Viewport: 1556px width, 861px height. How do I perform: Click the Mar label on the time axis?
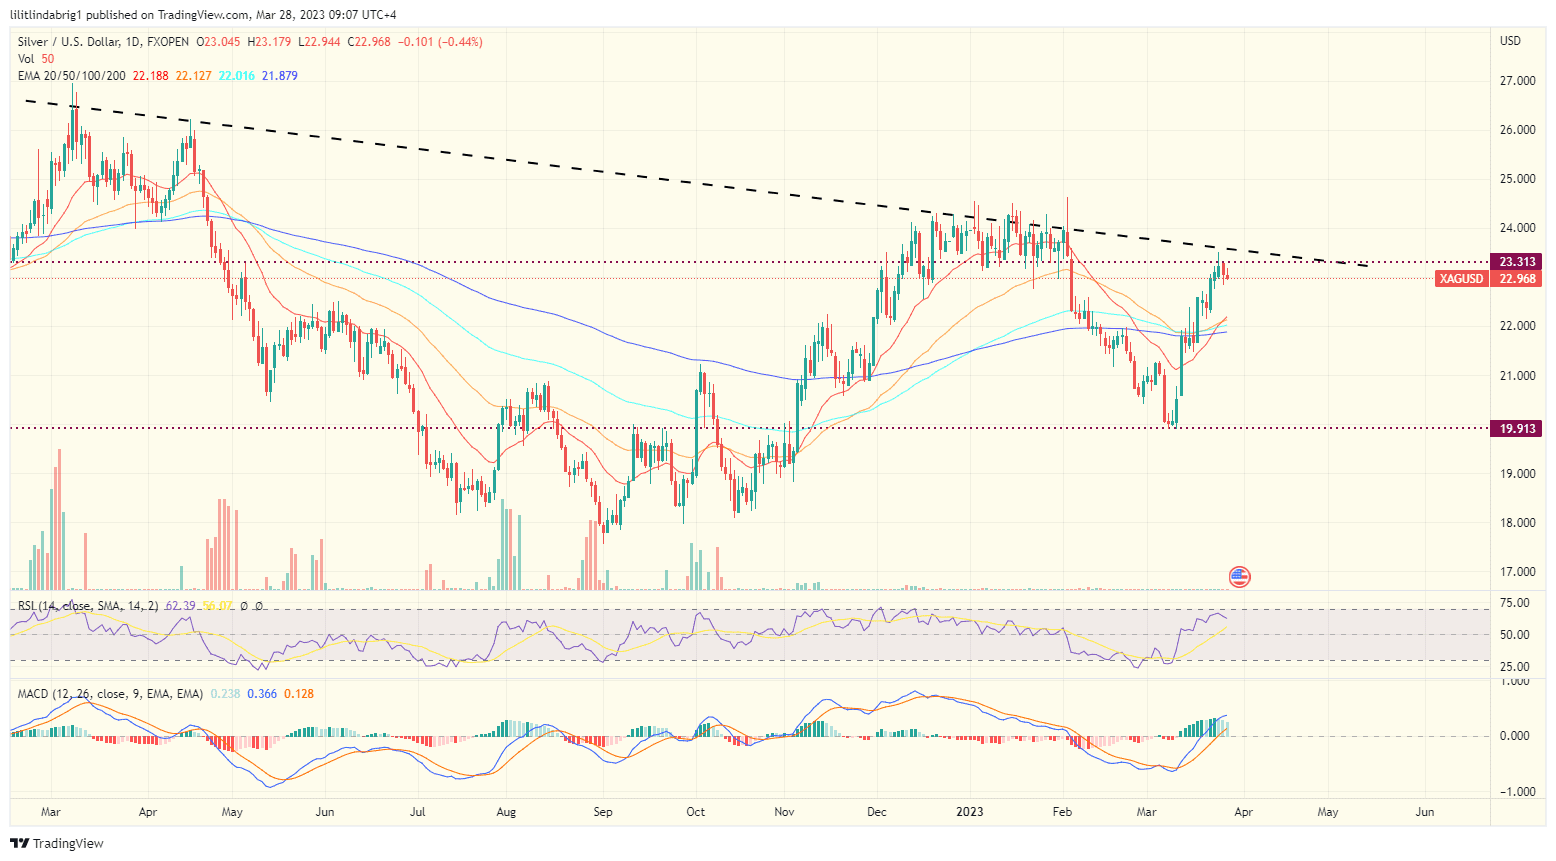(50, 812)
